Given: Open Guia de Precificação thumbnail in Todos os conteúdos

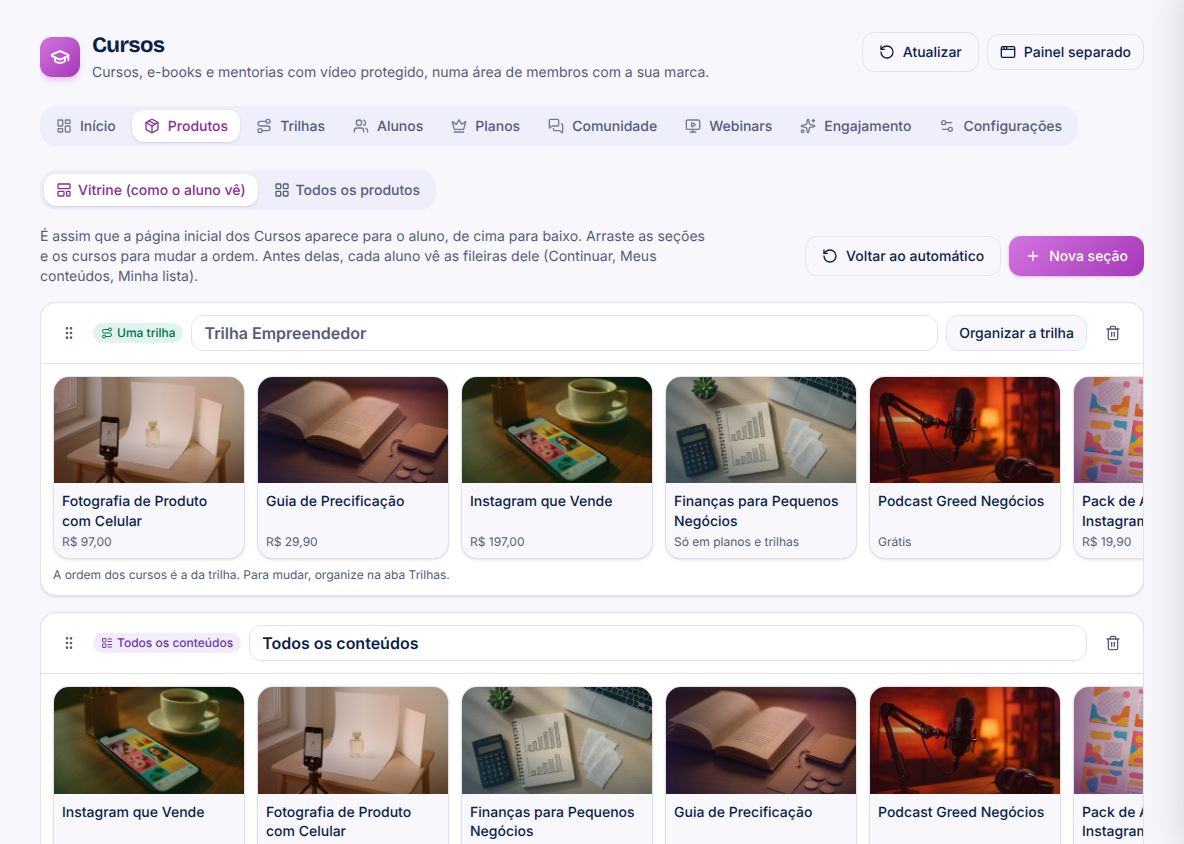Looking at the screenshot, I should (760, 741).
